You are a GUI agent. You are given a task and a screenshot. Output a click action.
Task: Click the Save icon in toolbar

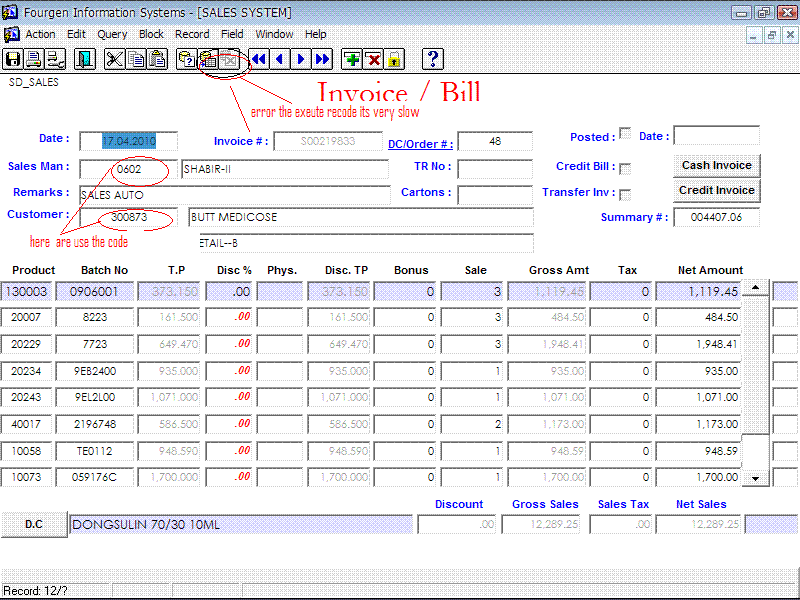point(14,59)
